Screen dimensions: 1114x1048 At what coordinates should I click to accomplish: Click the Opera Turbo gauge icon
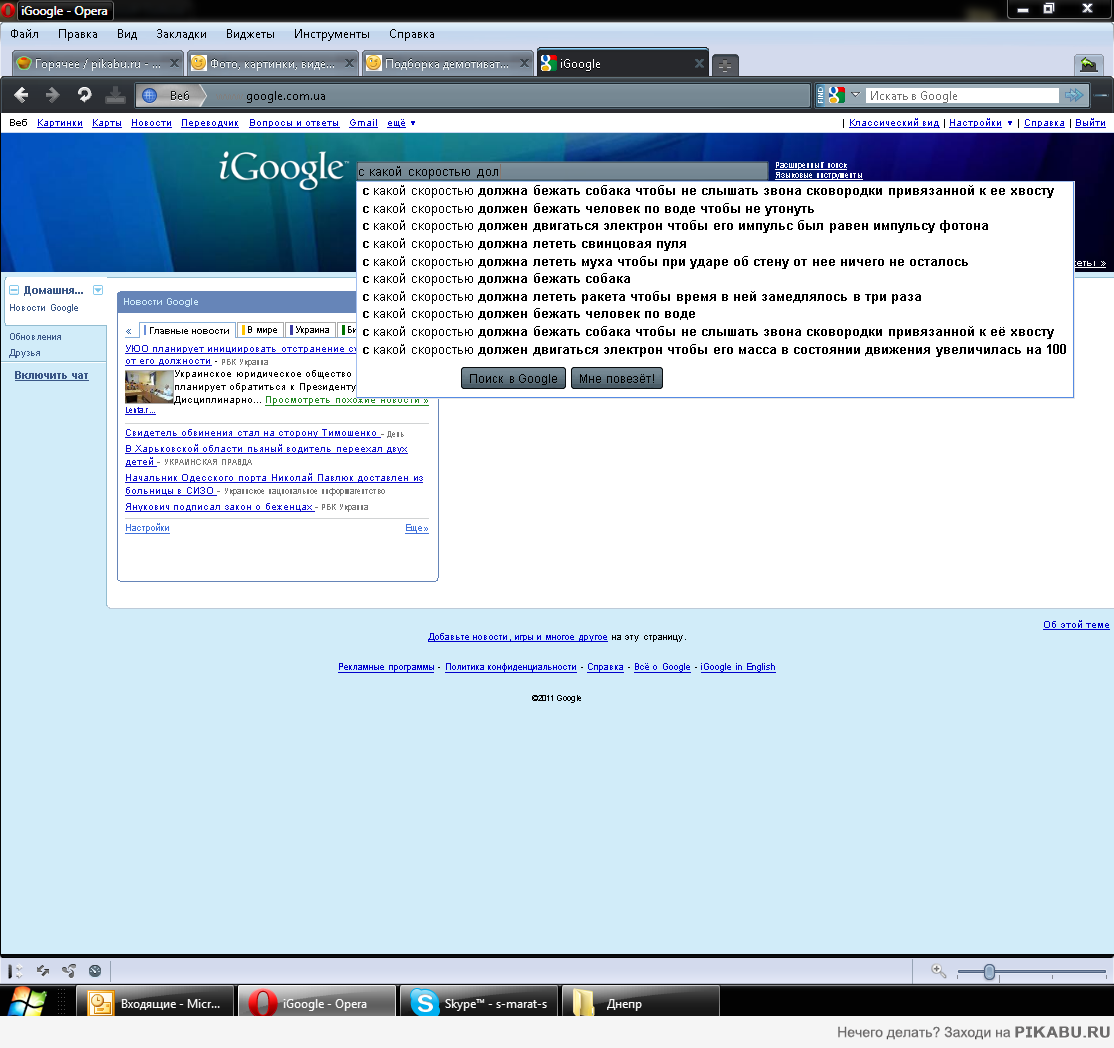point(95,971)
